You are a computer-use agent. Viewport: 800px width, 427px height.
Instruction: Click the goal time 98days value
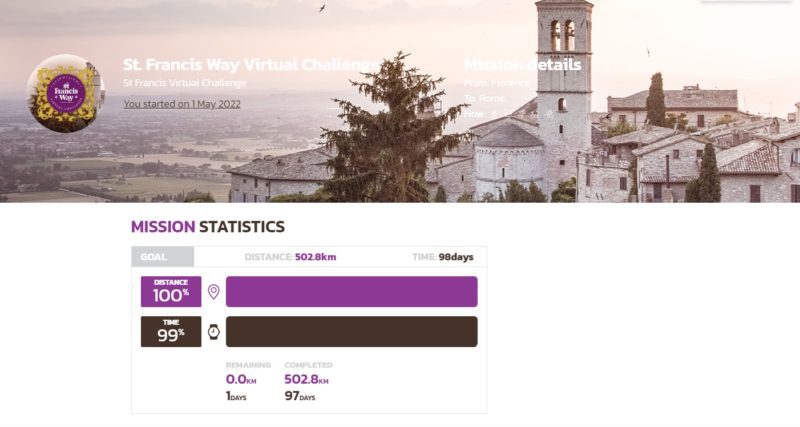point(456,257)
